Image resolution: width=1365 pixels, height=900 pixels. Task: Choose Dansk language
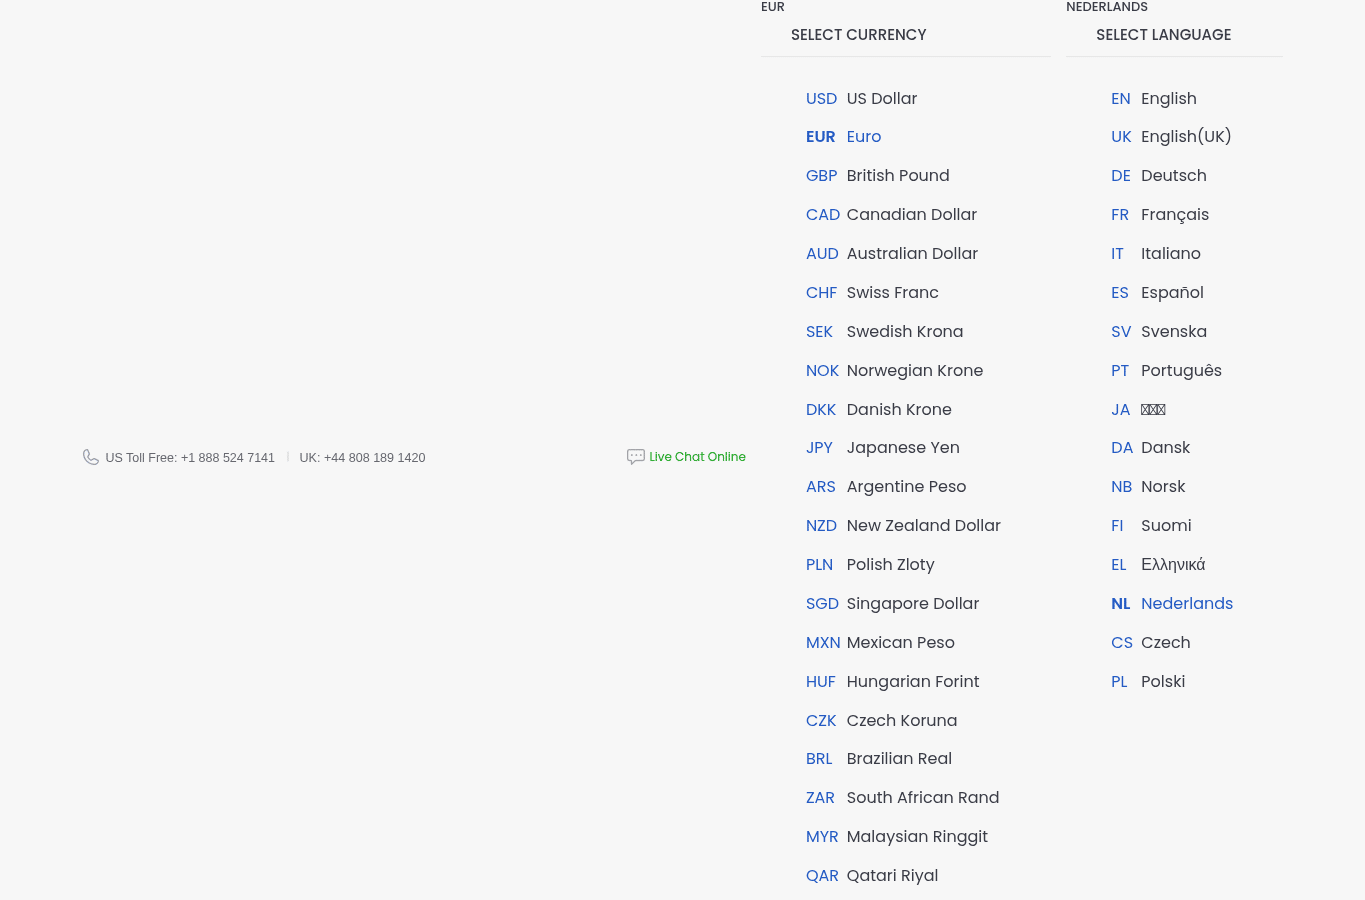(1151, 448)
